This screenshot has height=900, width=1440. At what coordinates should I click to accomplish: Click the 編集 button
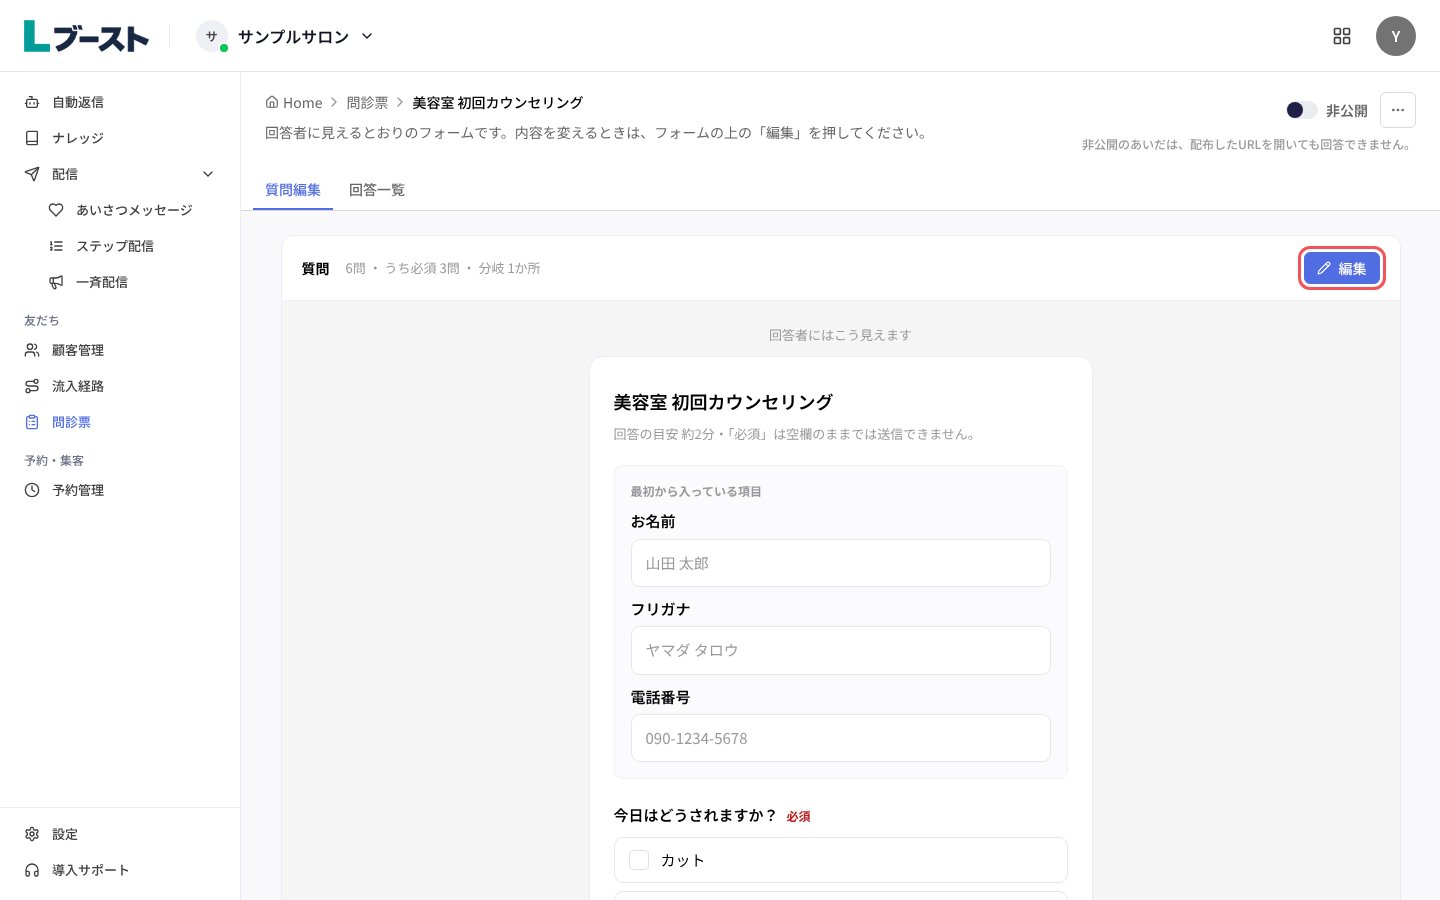[1342, 268]
